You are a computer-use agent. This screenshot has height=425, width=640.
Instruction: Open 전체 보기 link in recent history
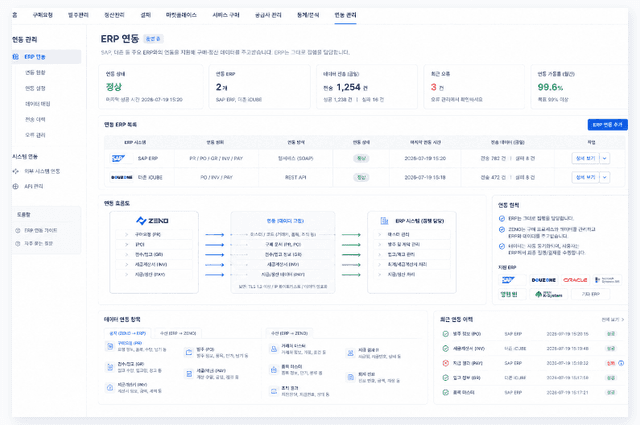(x=613, y=320)
